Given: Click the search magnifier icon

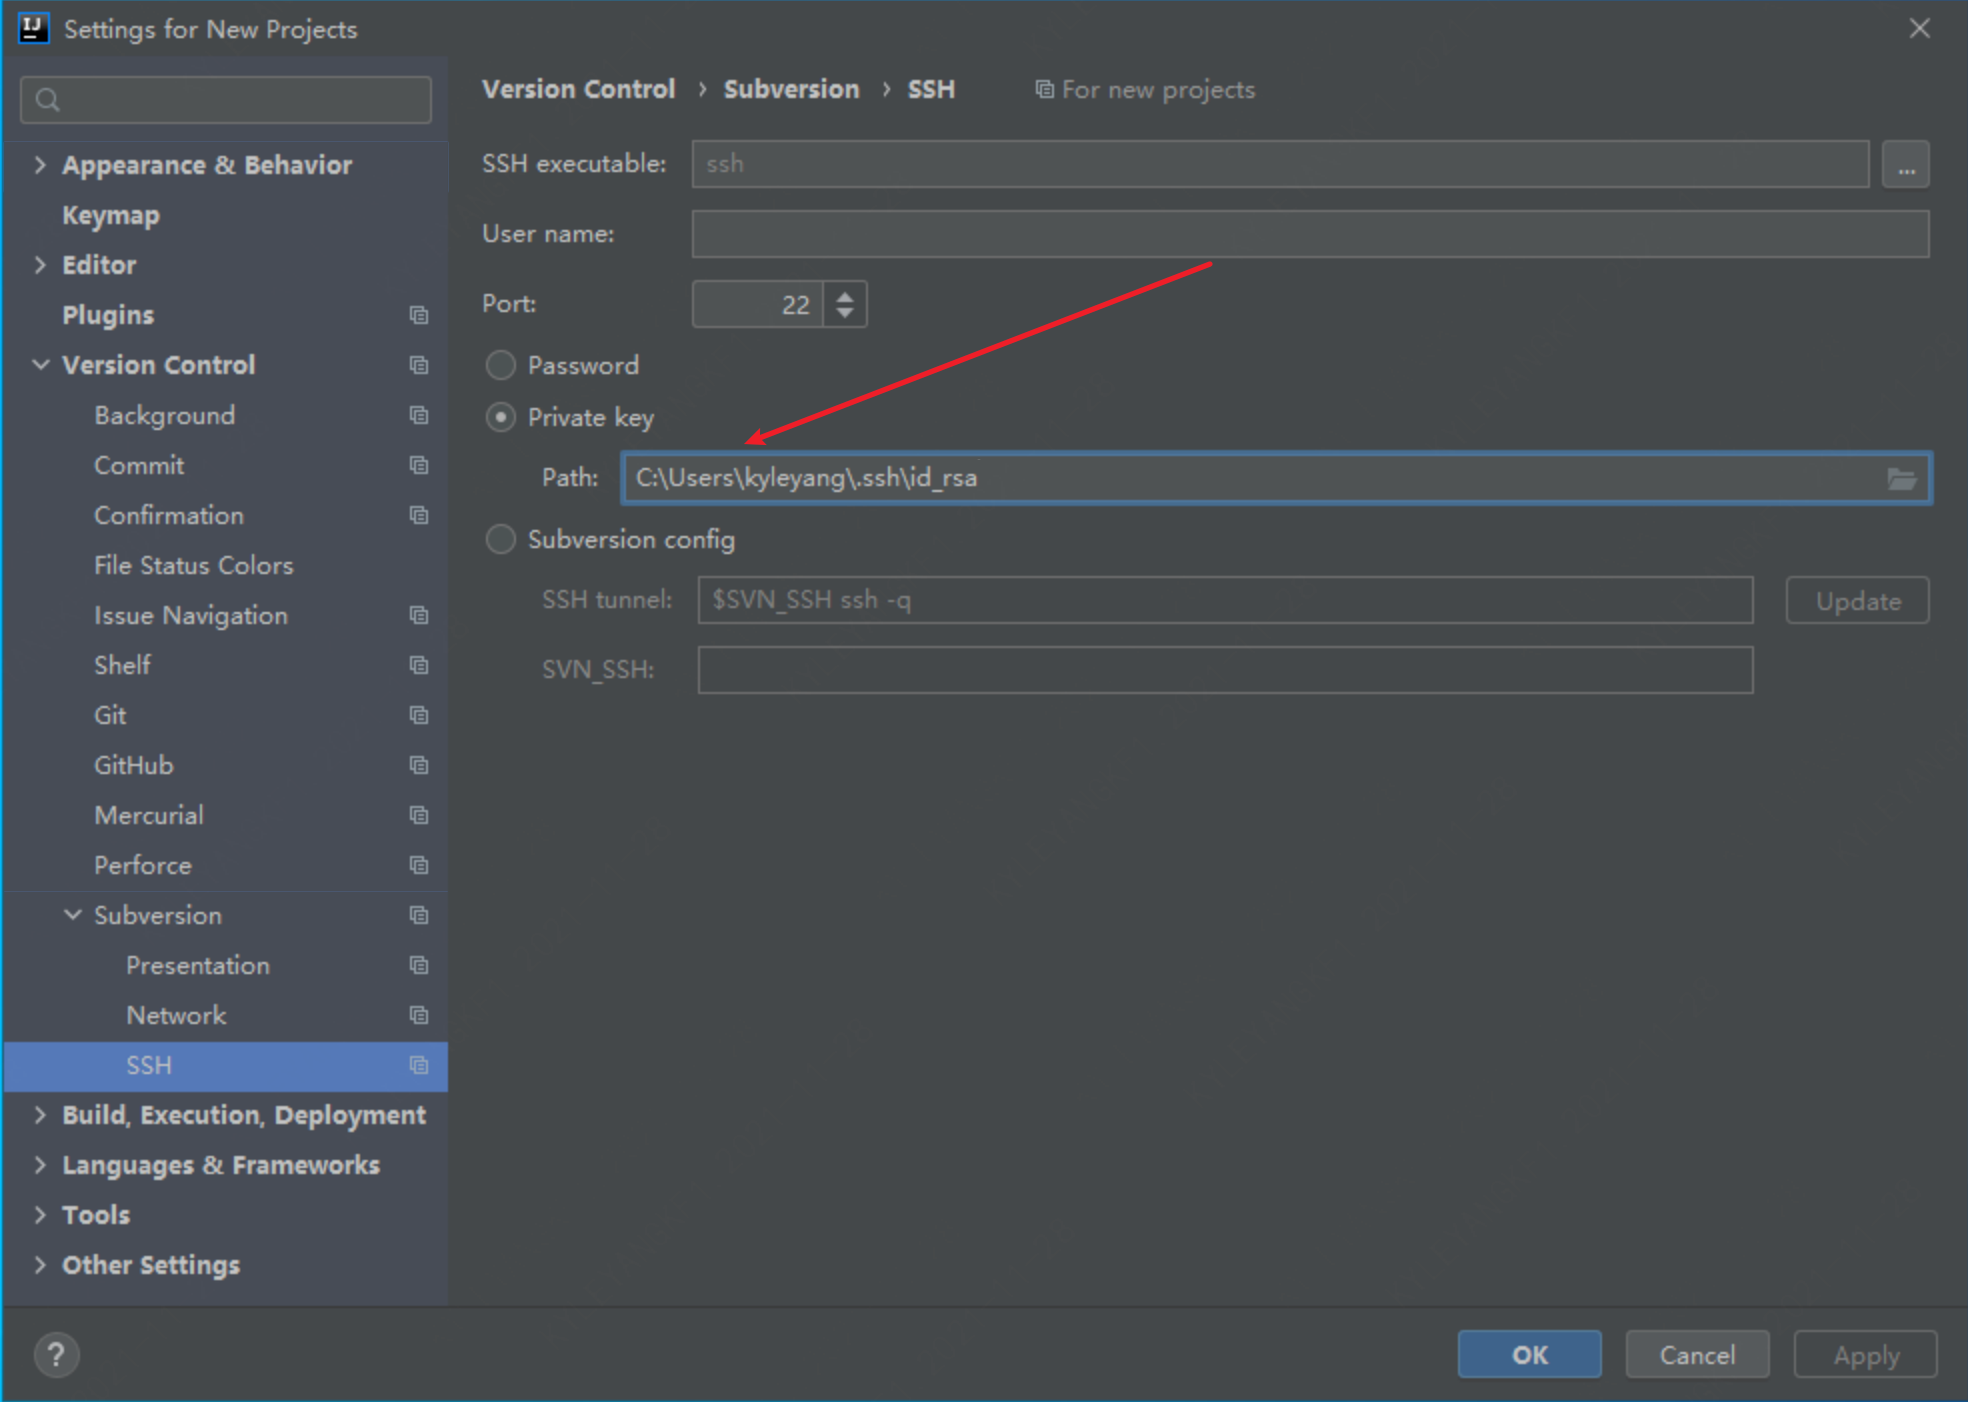Looking at the screenshot, I should 47,100.
